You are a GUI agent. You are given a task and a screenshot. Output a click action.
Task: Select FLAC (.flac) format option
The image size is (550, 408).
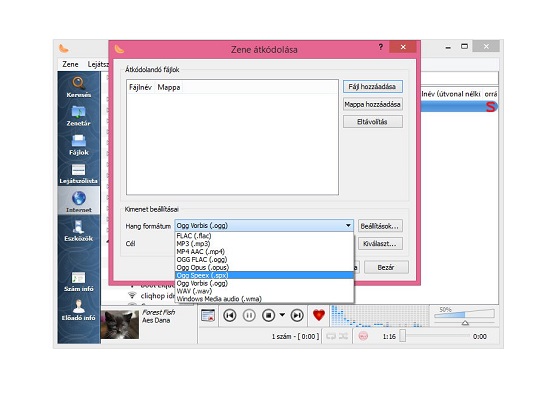point(264,236)
